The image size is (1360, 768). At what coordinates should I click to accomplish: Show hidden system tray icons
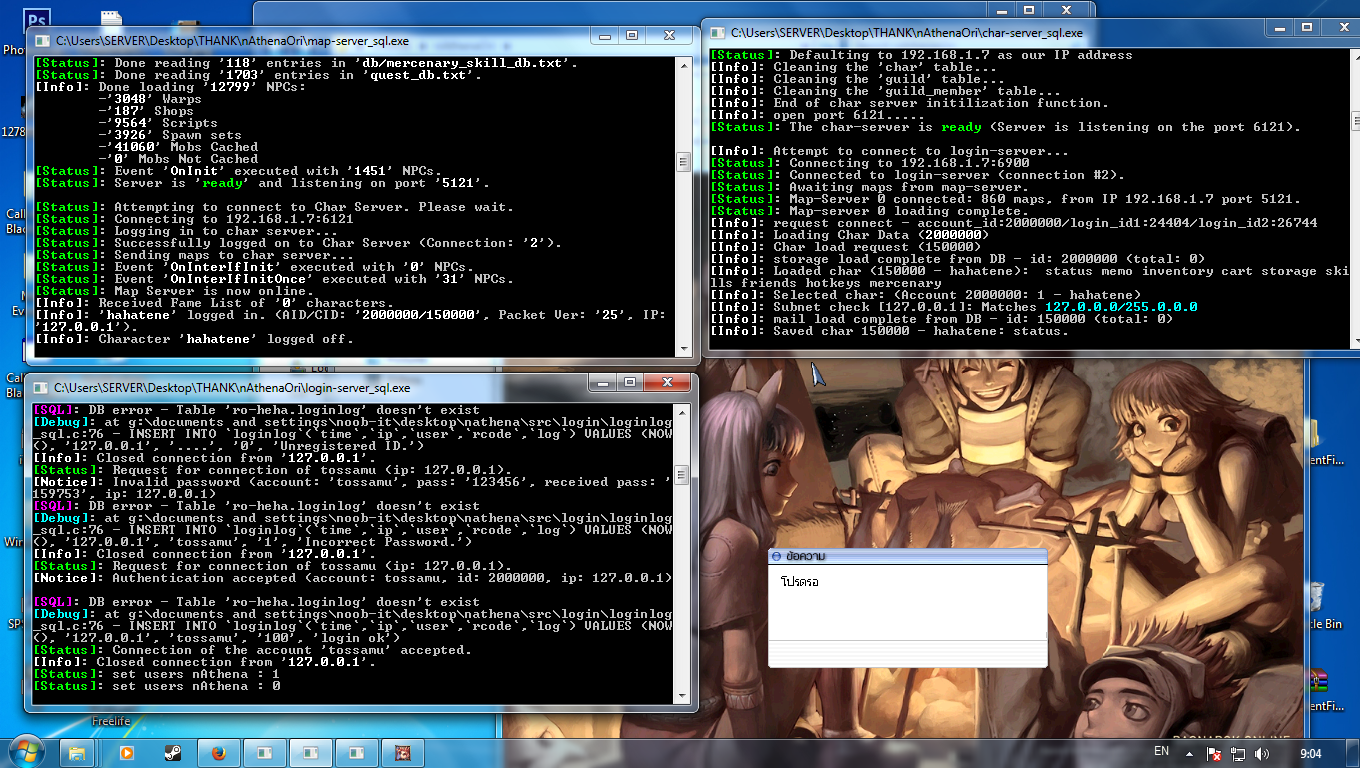1189,753
